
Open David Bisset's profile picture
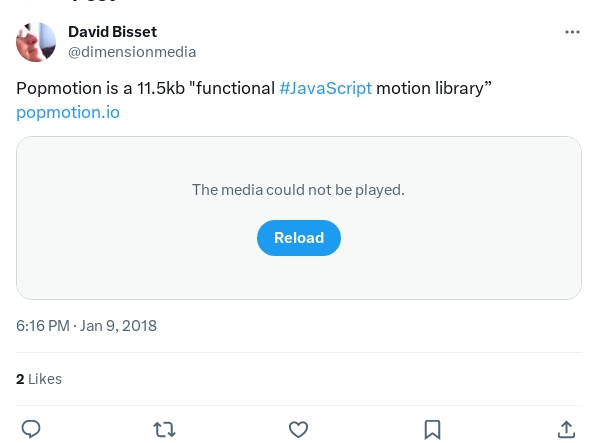36,42
